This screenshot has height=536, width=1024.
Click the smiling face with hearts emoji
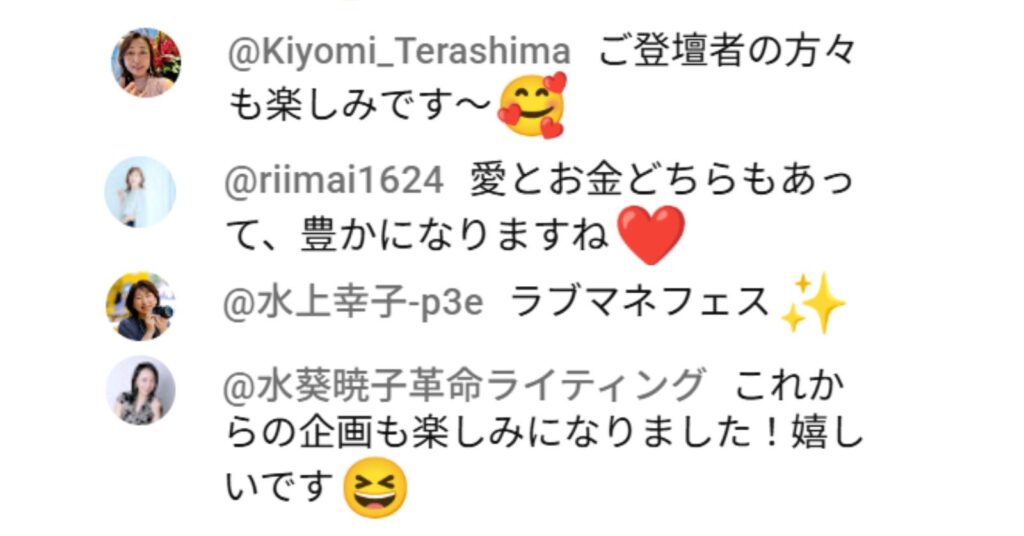click(532, 105)
